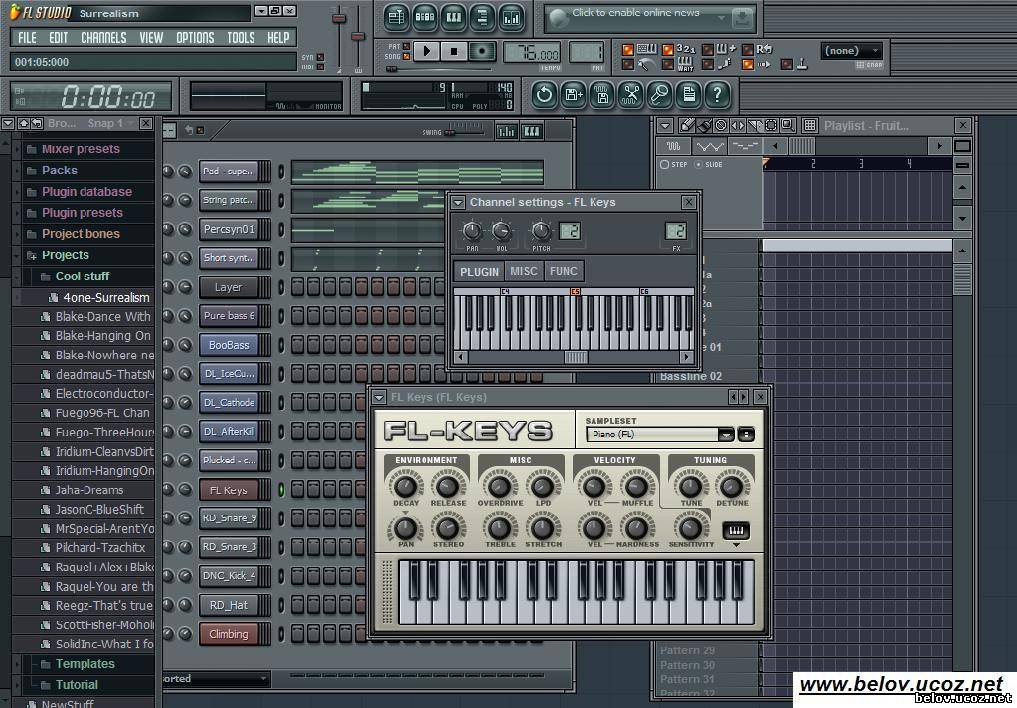Pick the Zoom magnifier tool in Playlist
Image resolution: width=1017 pixels, height=708 pixels.
tap(787, 125)
